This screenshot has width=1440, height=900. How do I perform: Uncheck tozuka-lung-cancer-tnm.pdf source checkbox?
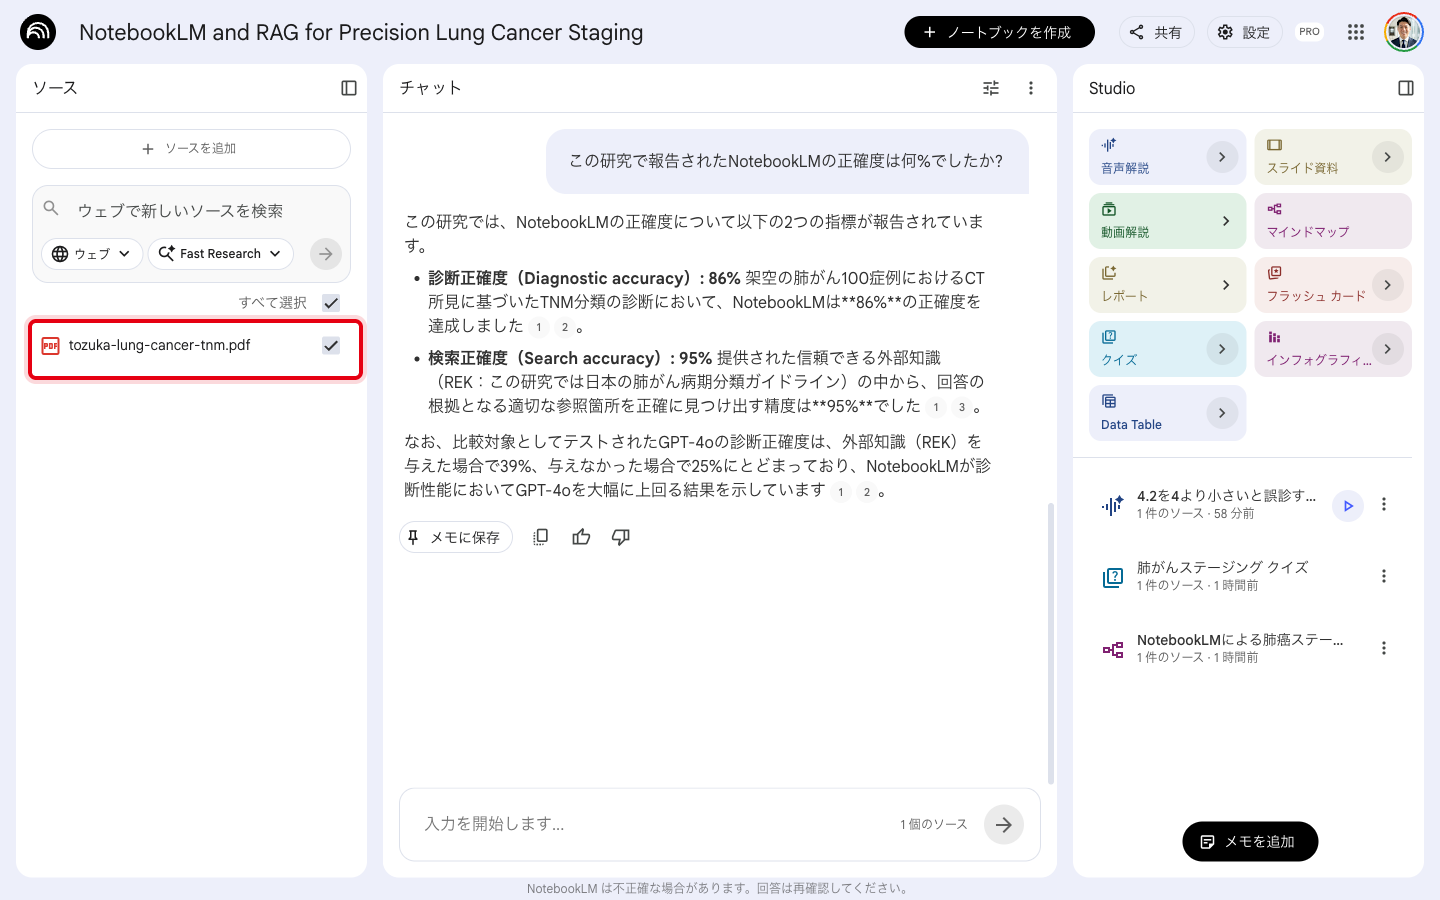click(x=331, y=346)
